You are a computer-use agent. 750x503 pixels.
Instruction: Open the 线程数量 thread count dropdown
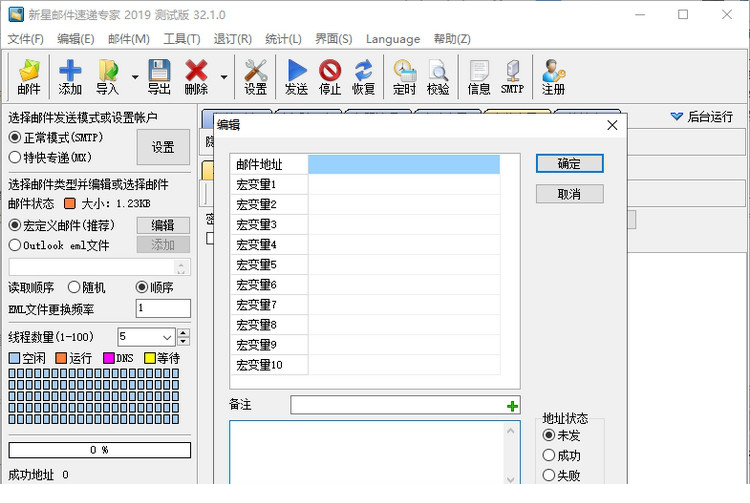[x=167, y=337]
